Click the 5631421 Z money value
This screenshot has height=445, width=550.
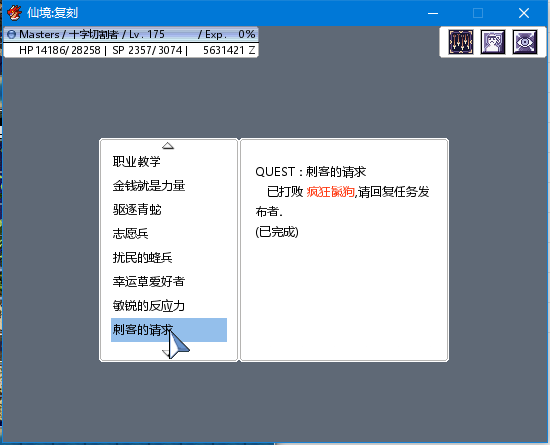coord(229,50)
